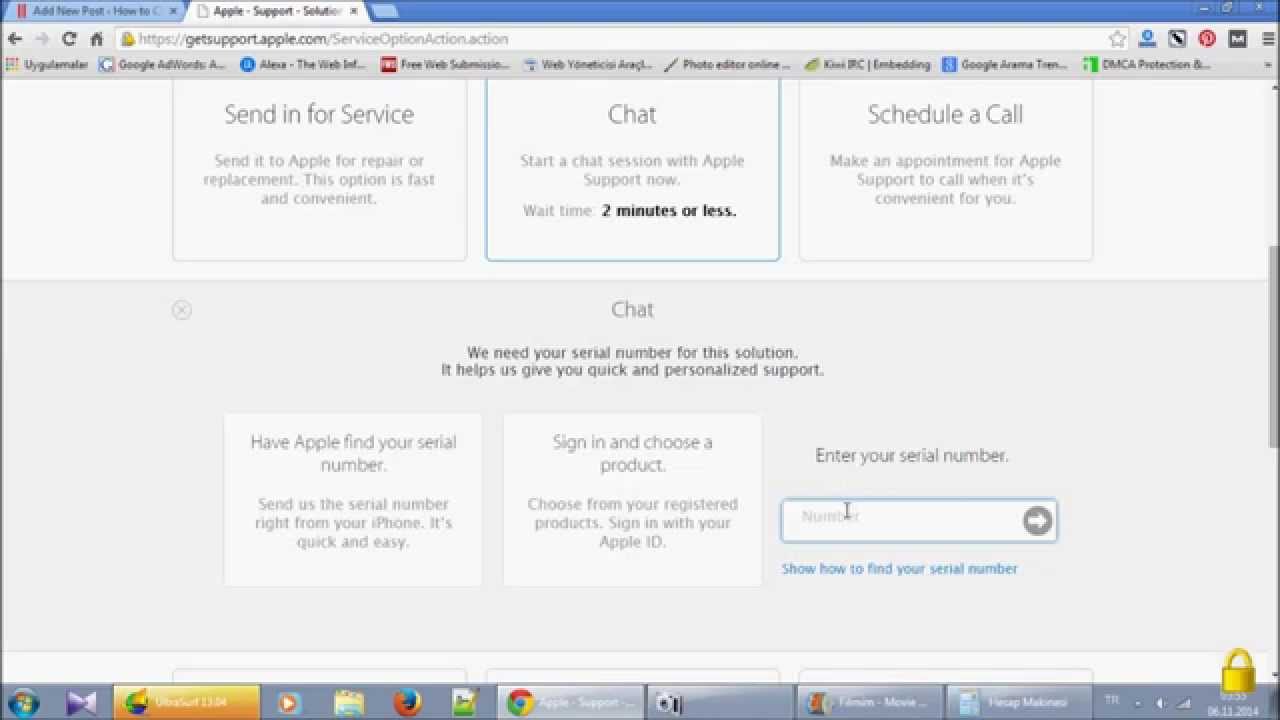Switch to UltraSurf 13.04 taskbar window
This screenshot has height=720, width=1280.
tap(187, 703)
